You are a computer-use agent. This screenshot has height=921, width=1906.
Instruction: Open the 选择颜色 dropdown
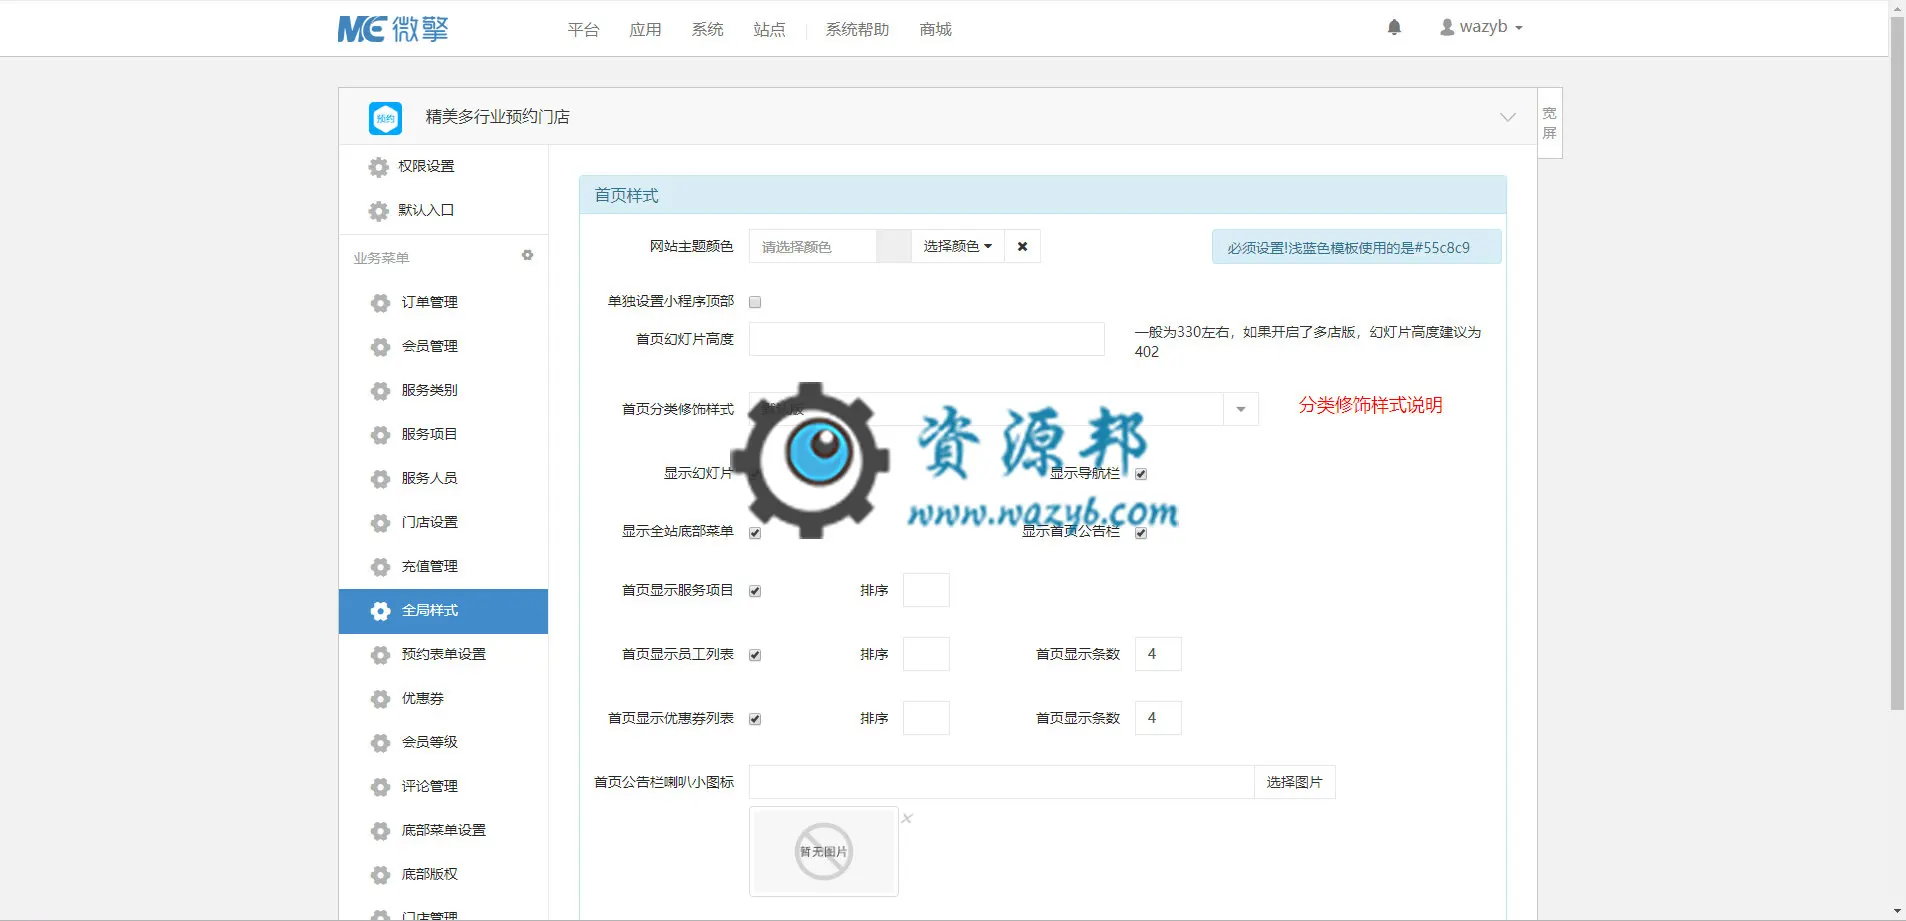pyautogui.click(x=957, y=246)
